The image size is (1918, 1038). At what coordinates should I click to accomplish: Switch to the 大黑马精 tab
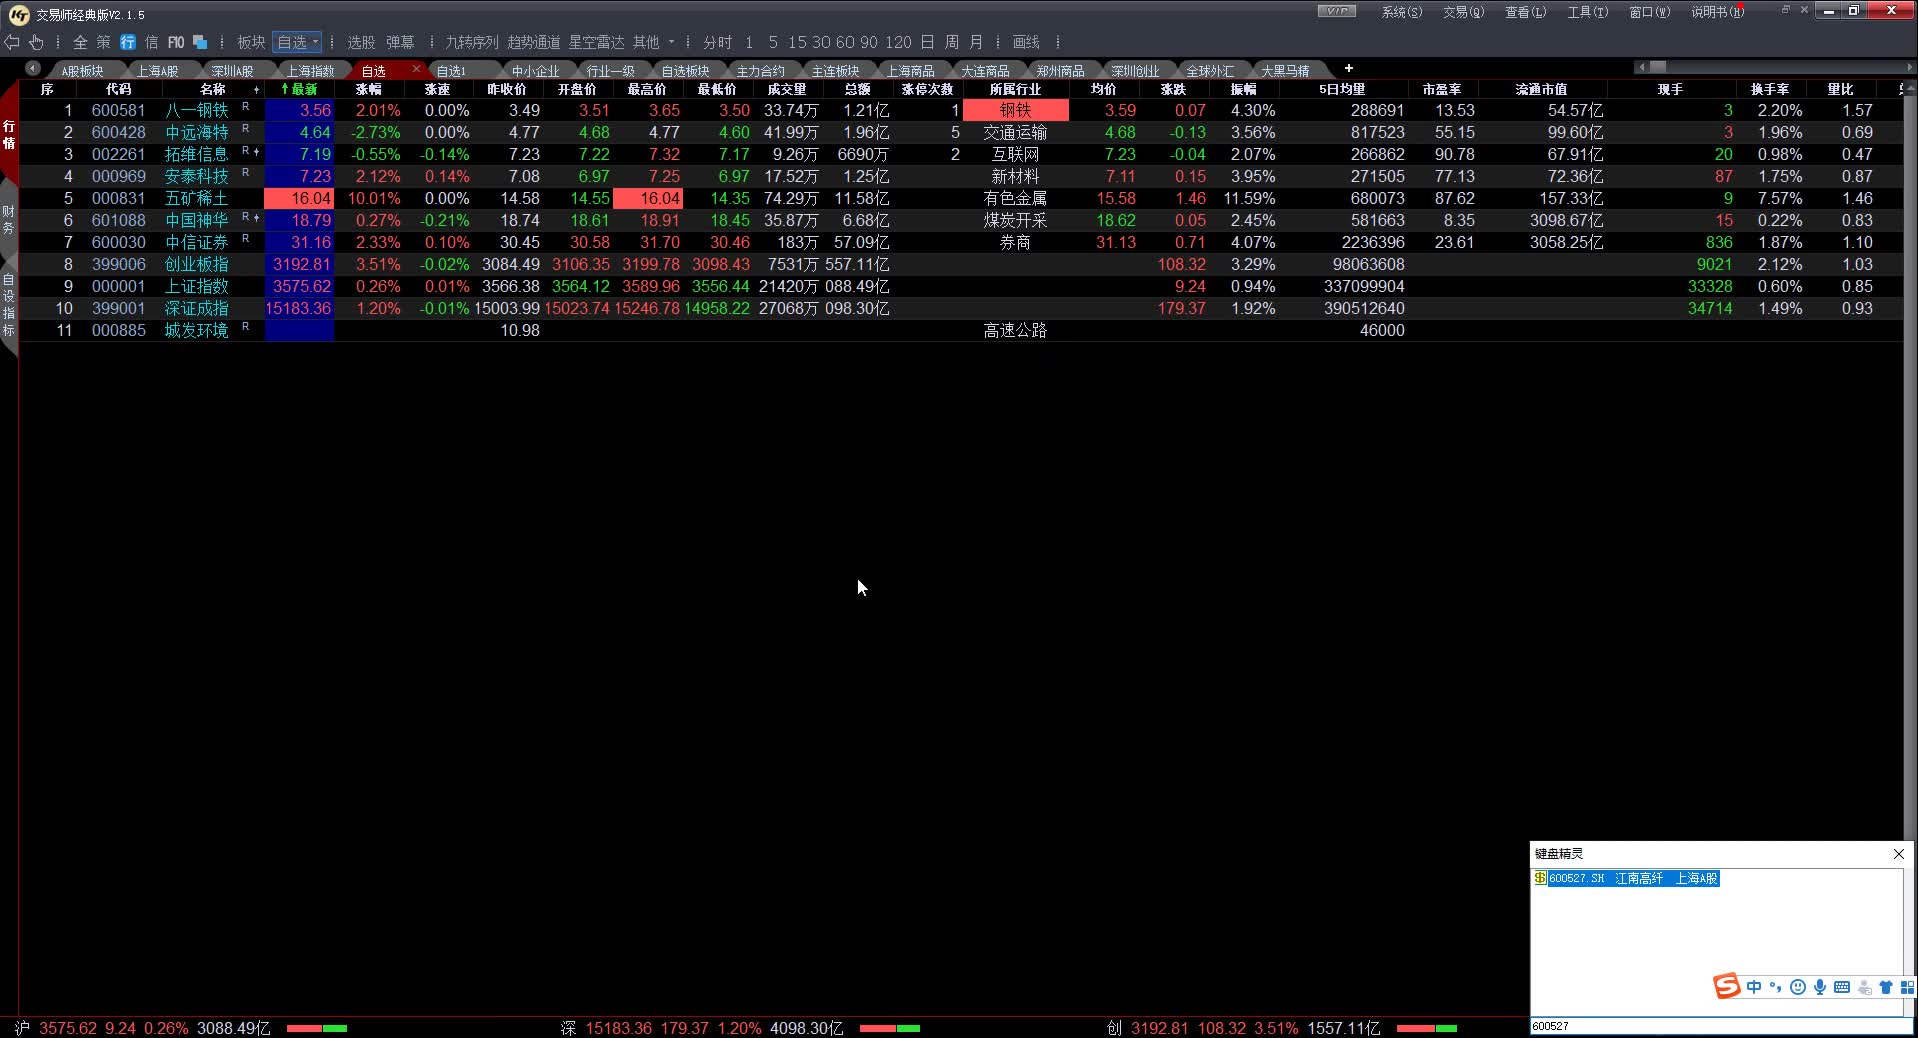(x=1285, y=71)
